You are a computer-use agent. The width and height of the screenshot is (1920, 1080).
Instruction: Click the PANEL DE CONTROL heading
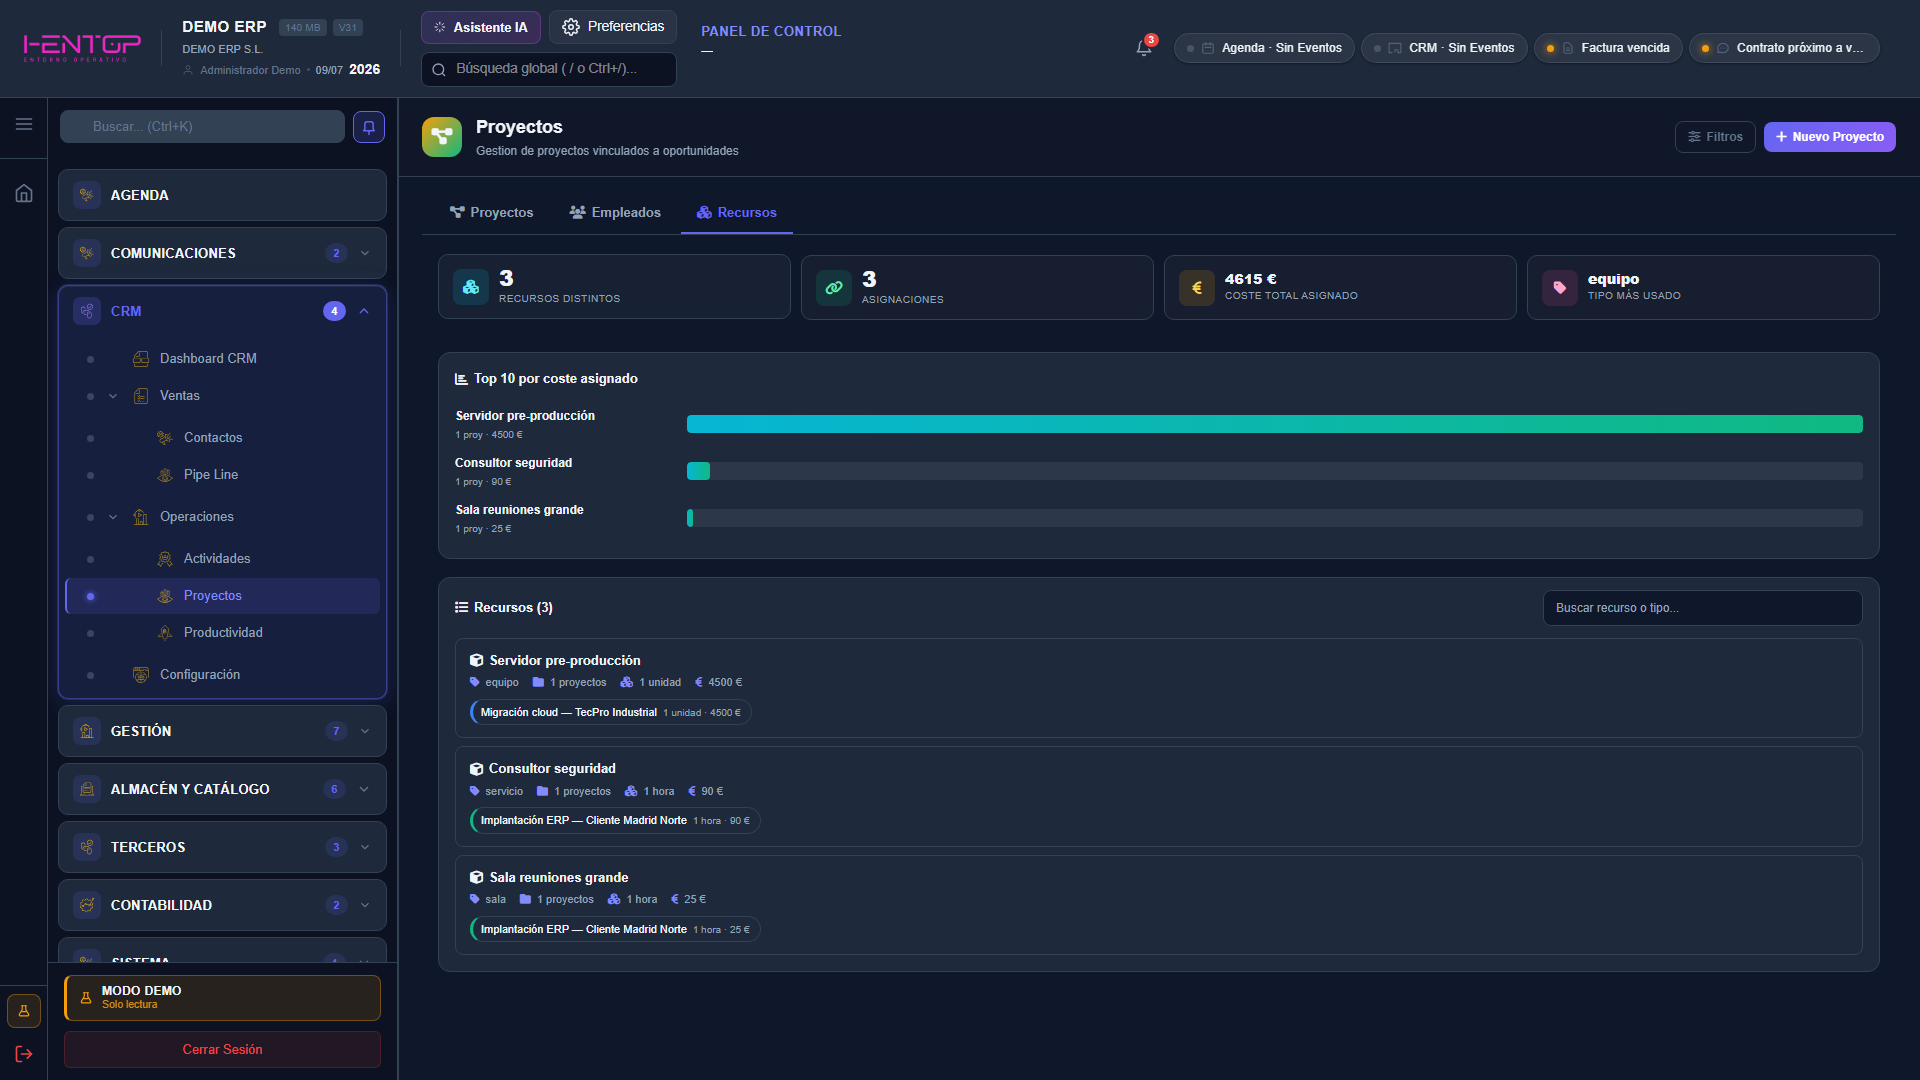pyautogui.click(x=771, y=31)
